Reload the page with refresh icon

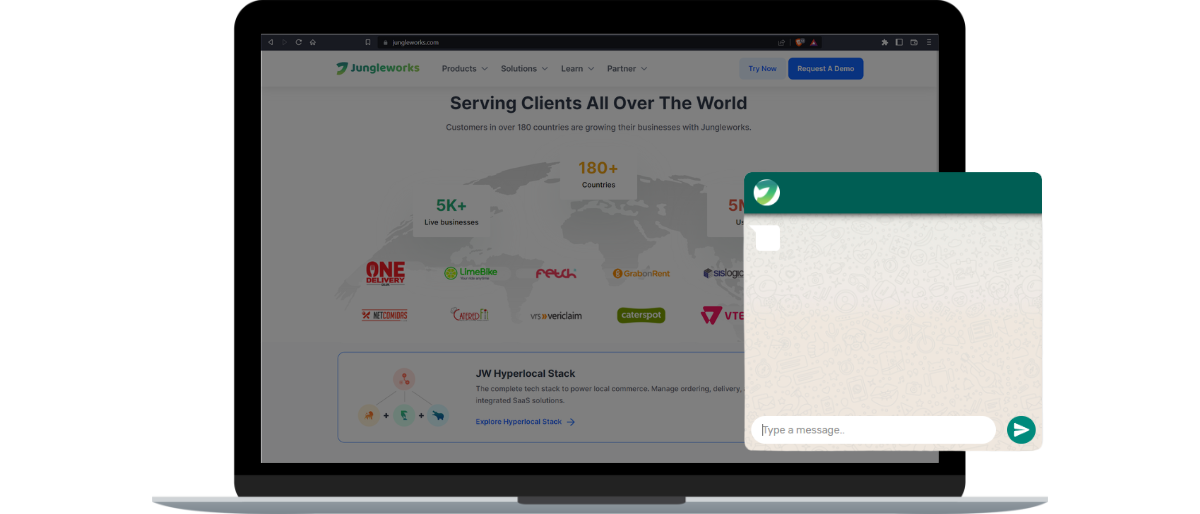point(298,42)
